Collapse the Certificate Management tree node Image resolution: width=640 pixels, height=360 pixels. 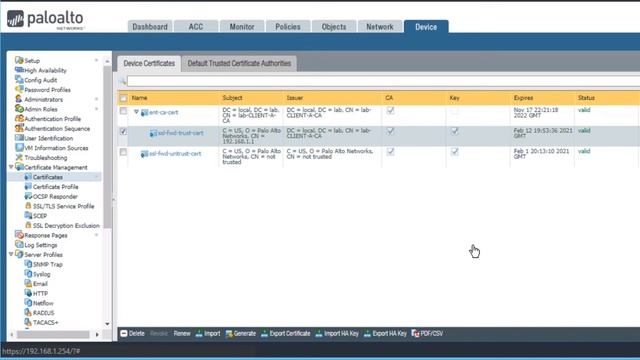click(11, 167)
